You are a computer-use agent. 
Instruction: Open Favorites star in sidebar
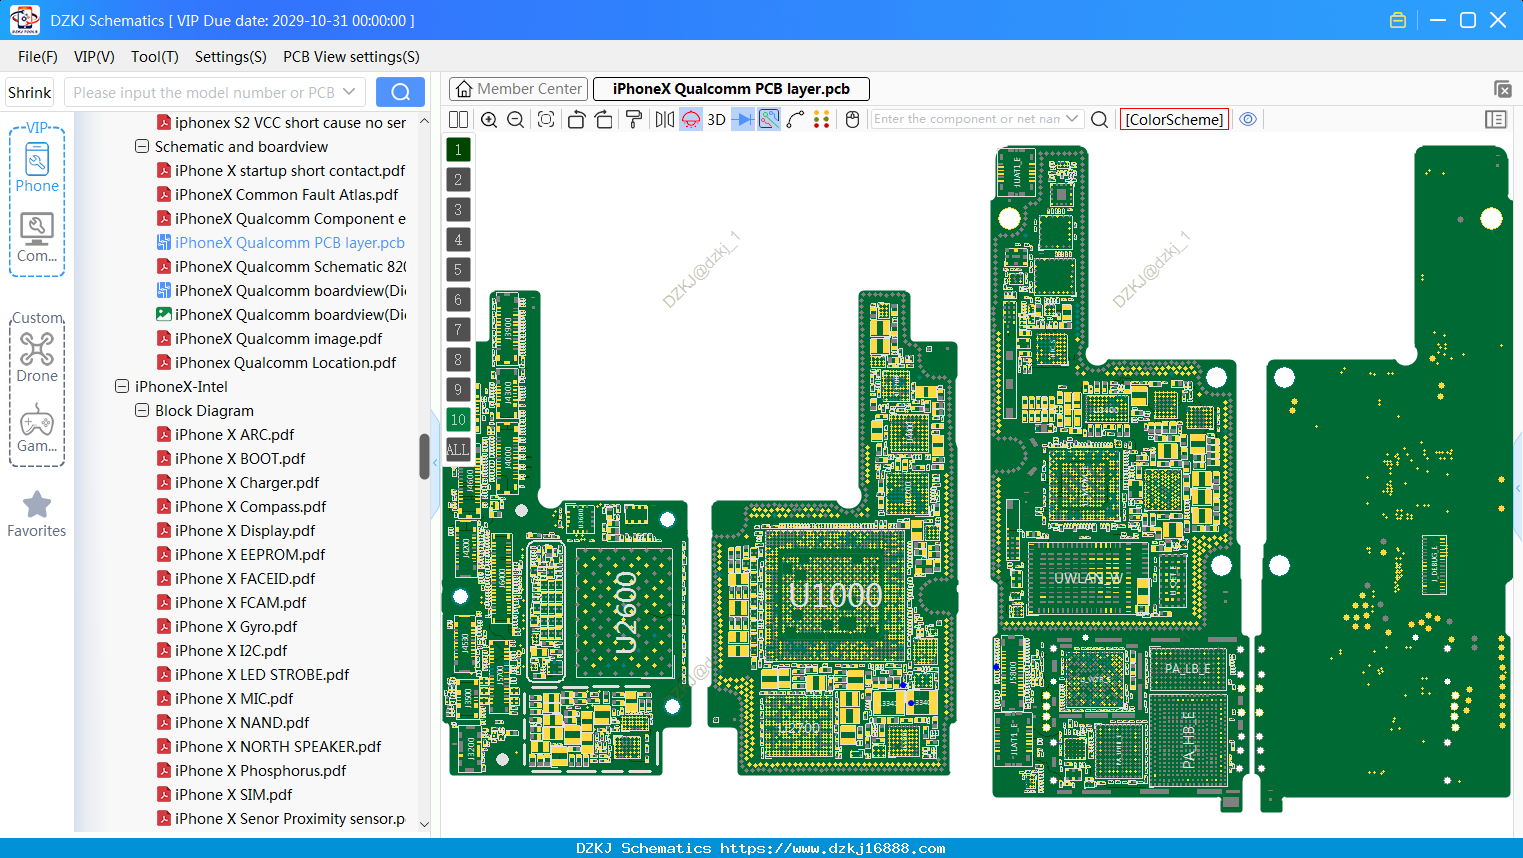click(x=37, y=515)
